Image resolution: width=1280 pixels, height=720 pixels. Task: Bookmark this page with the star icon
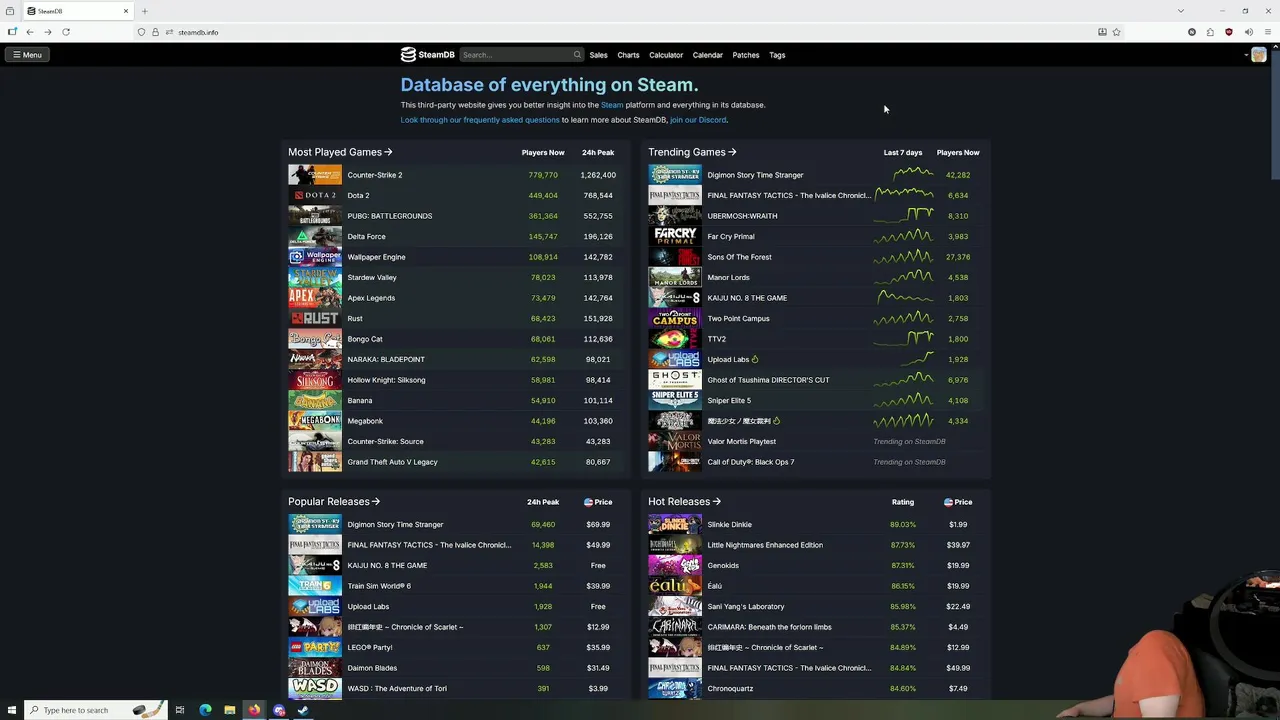tap(1116, 32)
